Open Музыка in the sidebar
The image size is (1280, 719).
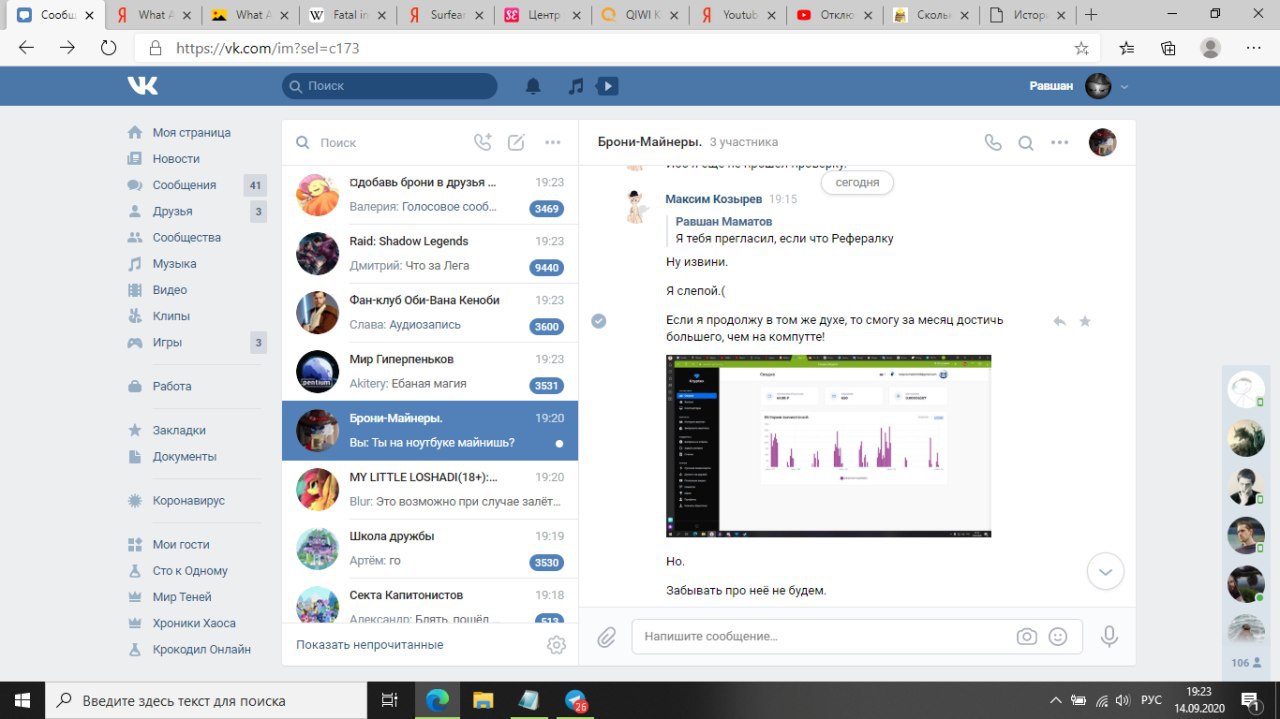coord(174,264)
